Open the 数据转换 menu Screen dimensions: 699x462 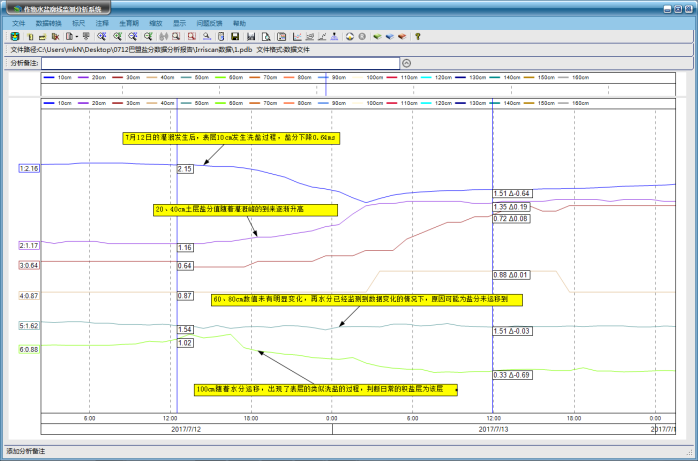49,23
